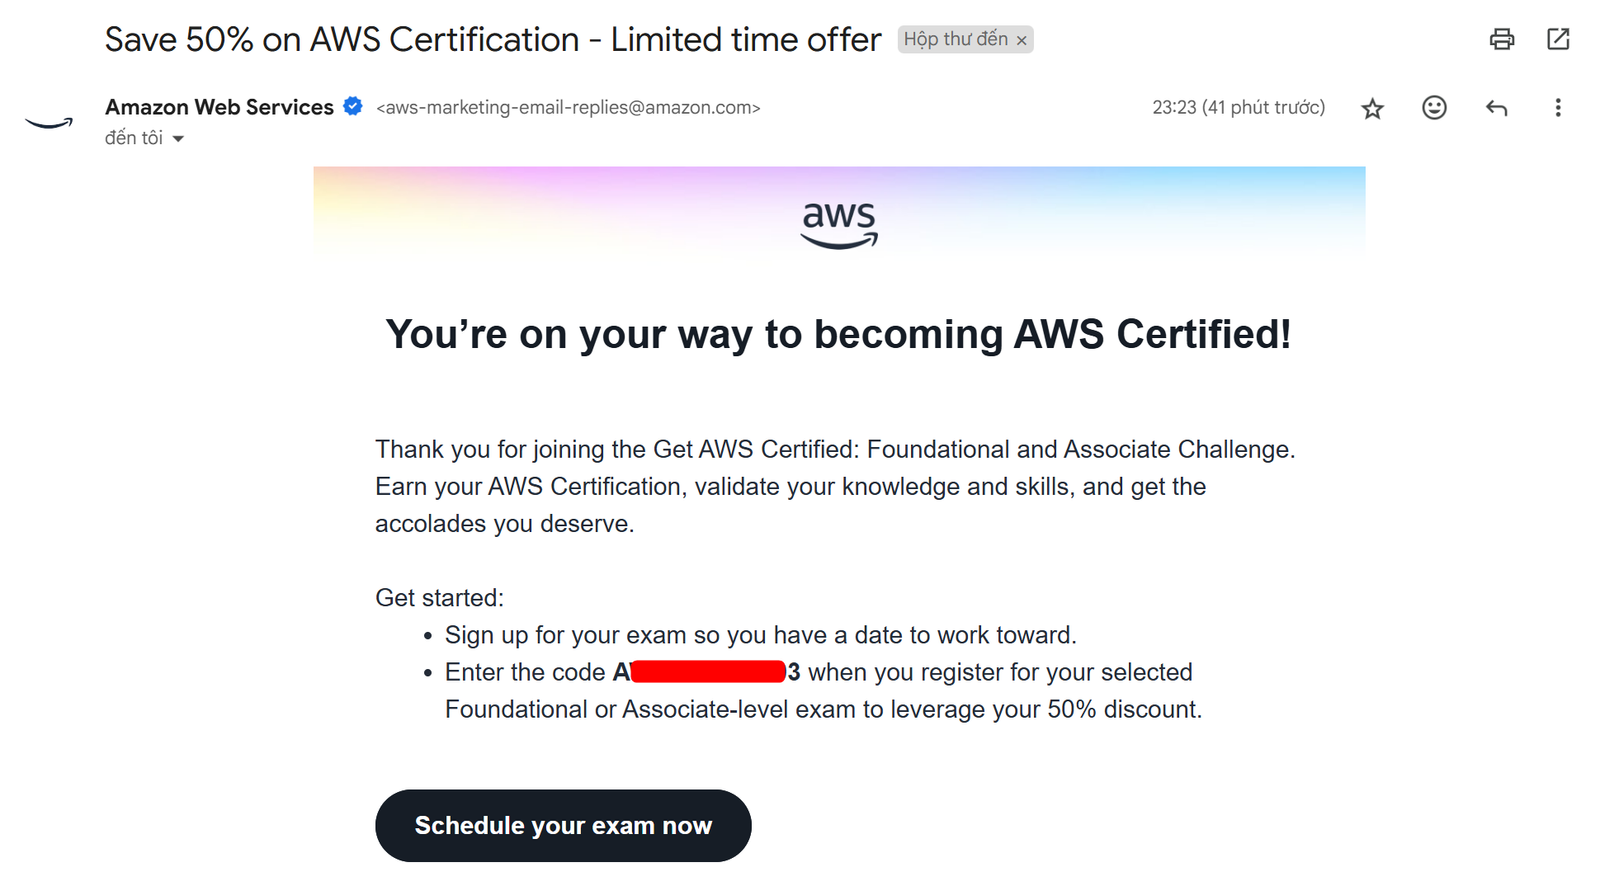Click the gradient banner header image
Image resolution: width=1600 pixels, height=885 pixels.
[839, 212]
